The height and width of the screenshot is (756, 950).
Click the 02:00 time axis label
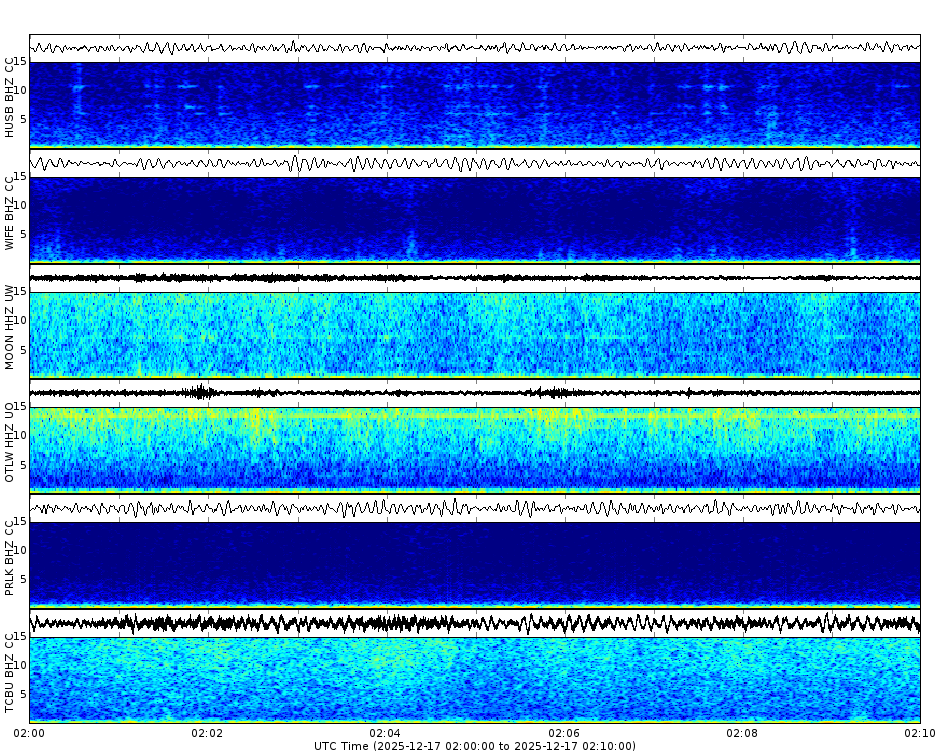[x=29, y=732]
